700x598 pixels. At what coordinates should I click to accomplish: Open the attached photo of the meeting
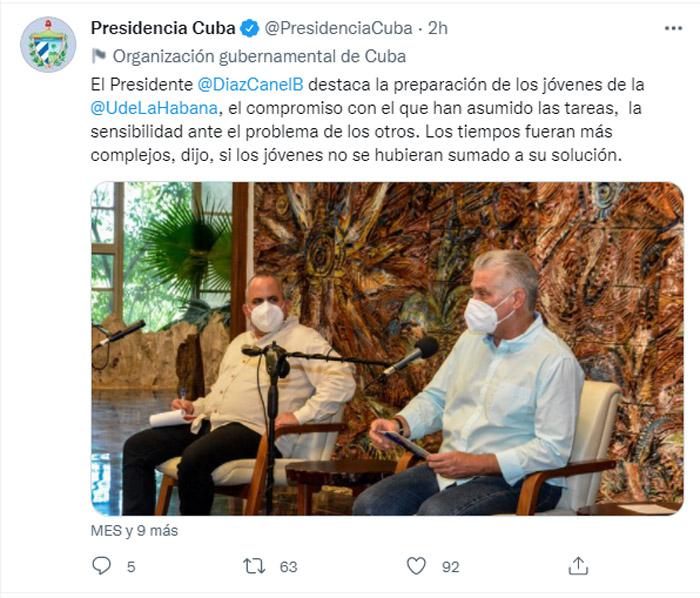(387, 349)
